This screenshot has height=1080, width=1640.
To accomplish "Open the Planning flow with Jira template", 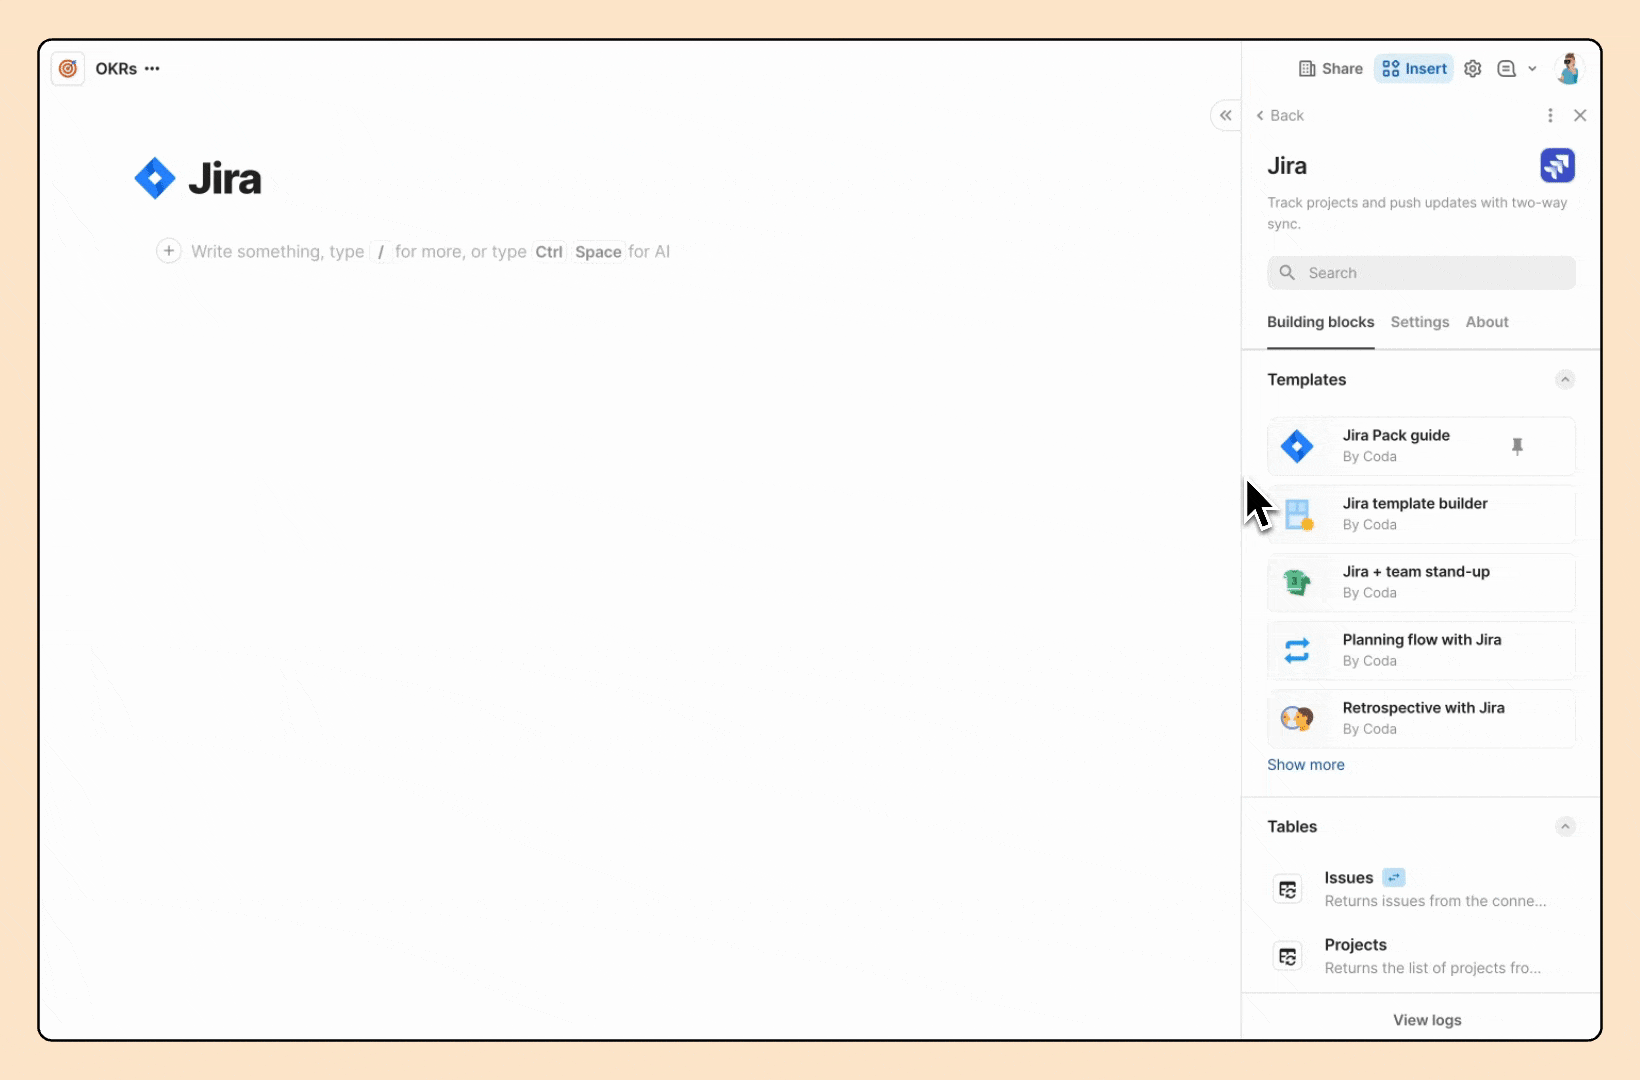I will point(1421,650).
